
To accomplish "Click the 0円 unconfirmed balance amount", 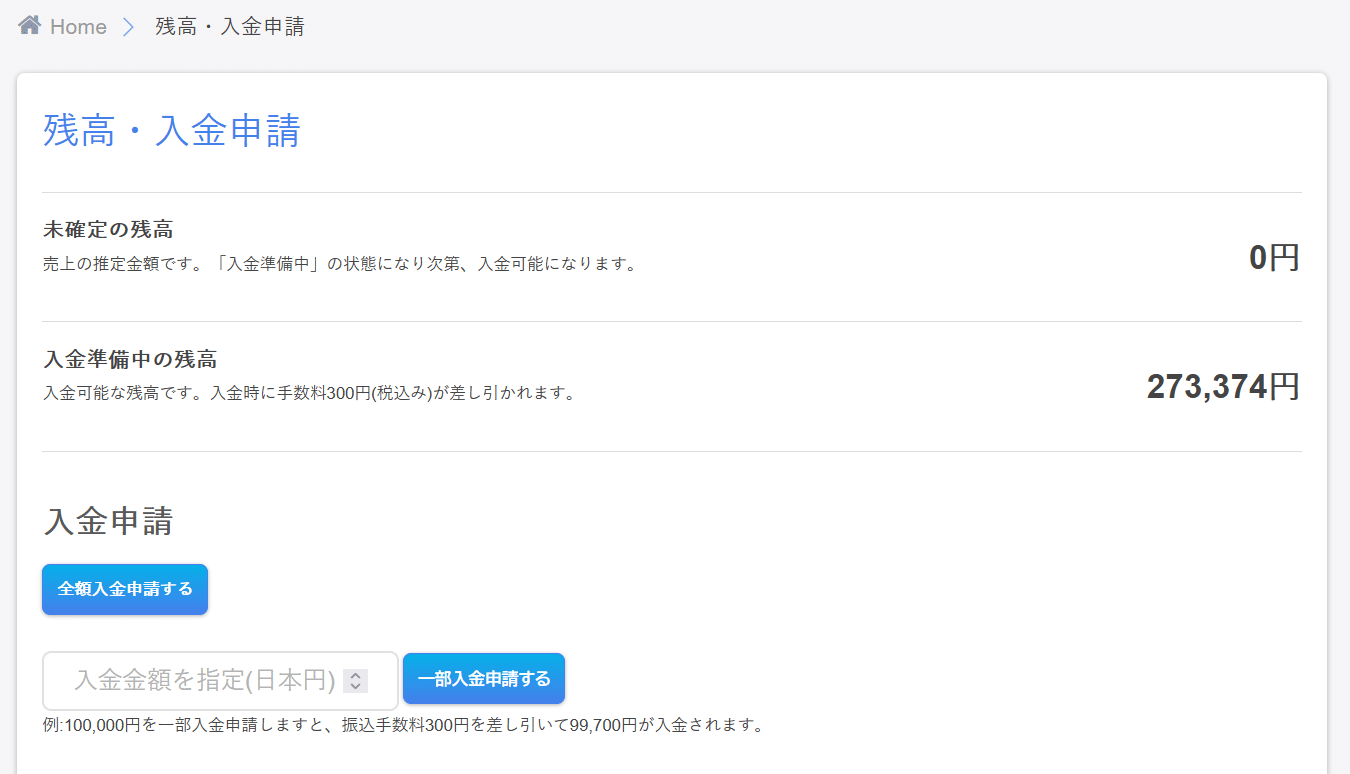I will (x=1274, y=258).
